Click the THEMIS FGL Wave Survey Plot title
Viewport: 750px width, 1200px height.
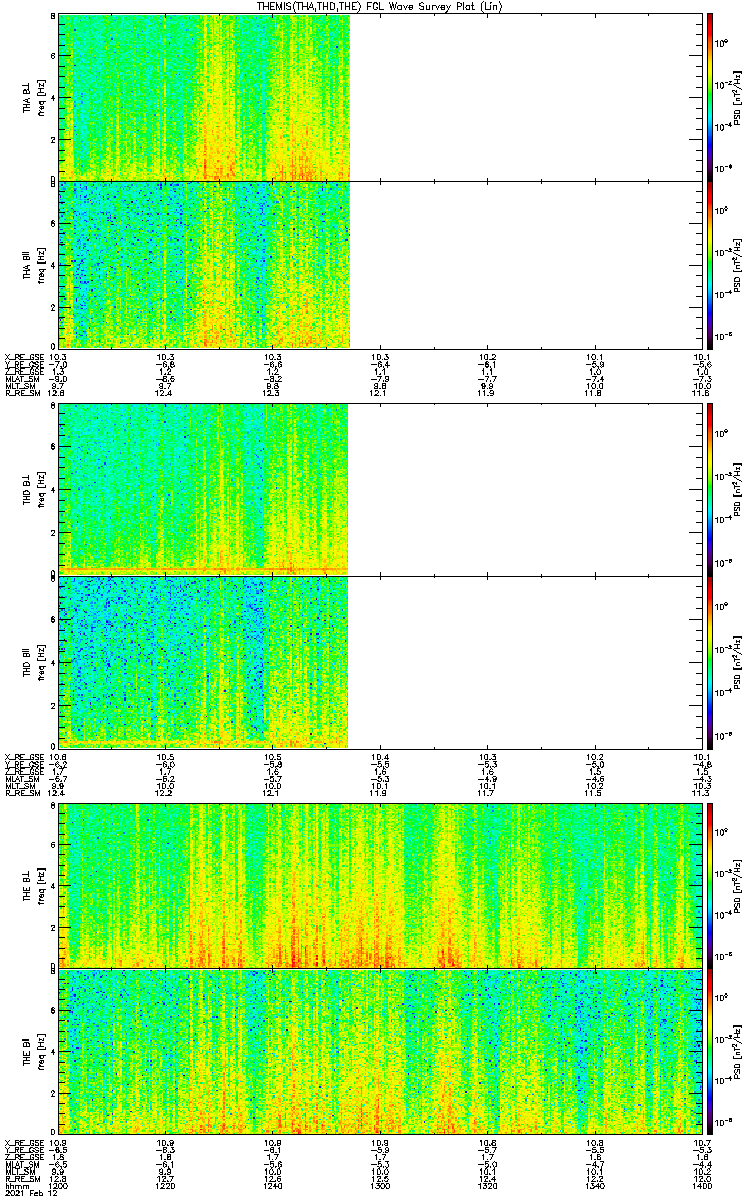click(x=379, y=6)
